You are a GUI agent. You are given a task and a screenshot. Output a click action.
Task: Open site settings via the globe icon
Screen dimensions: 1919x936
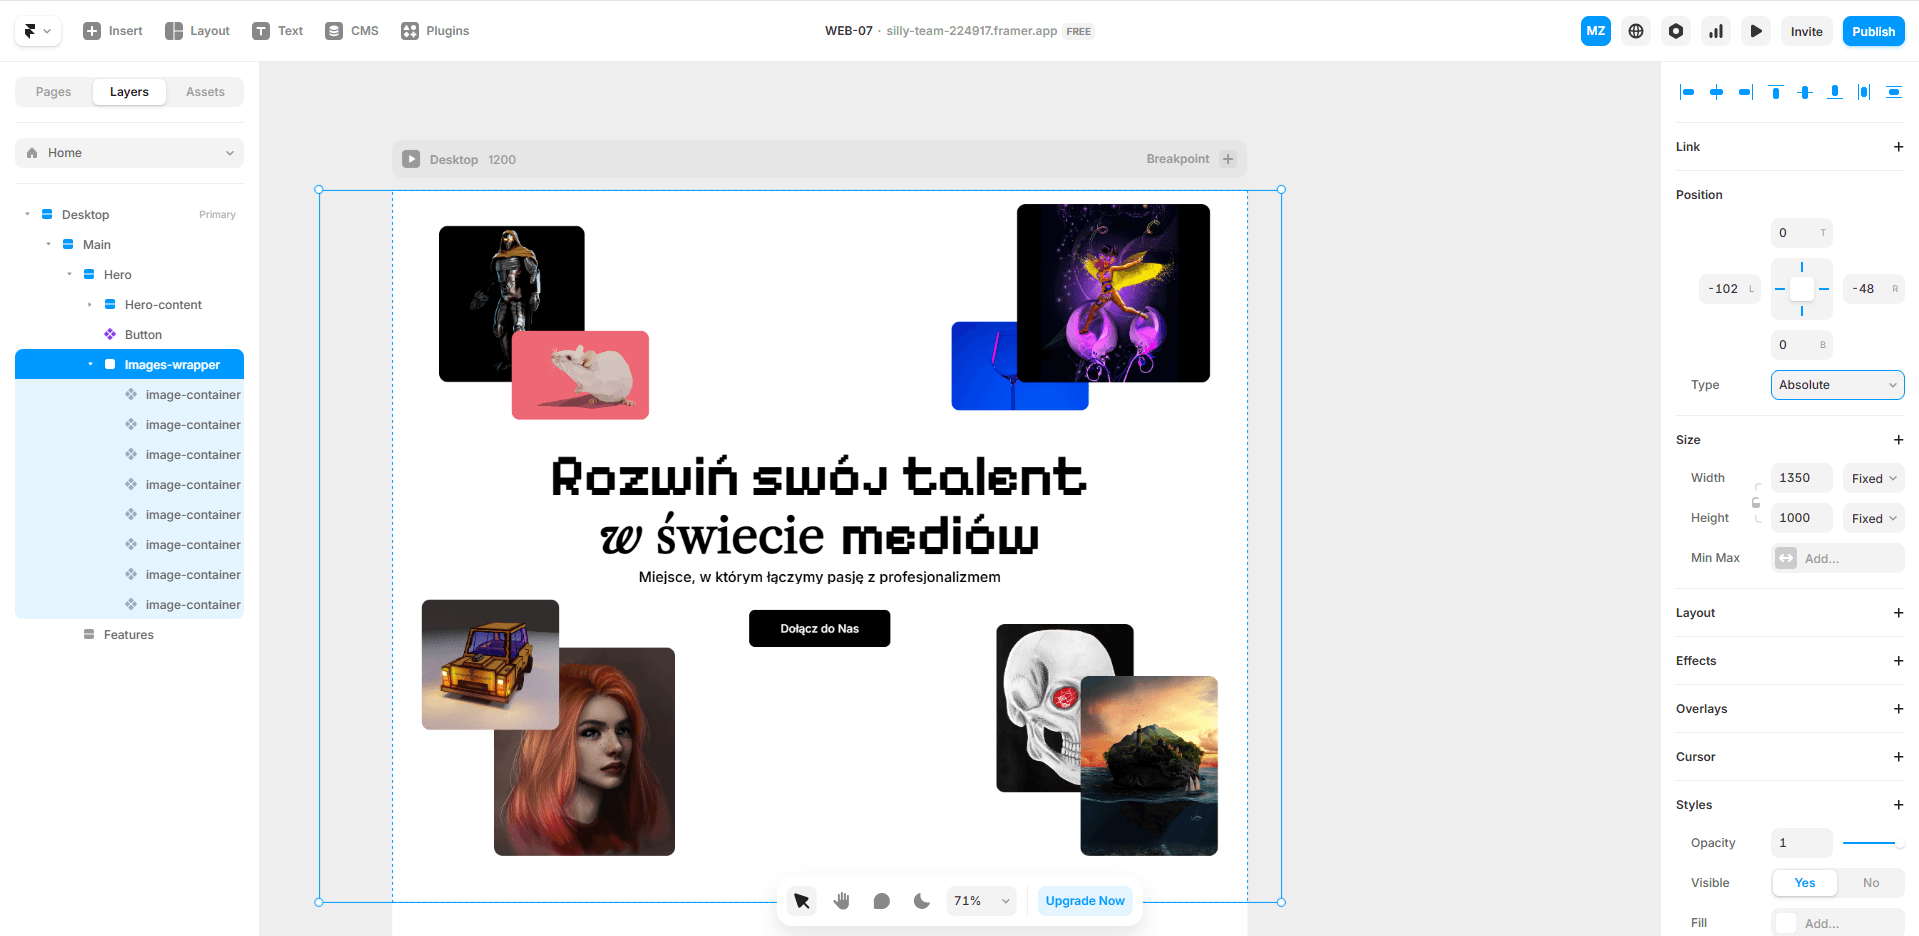tap(1636, 31)
